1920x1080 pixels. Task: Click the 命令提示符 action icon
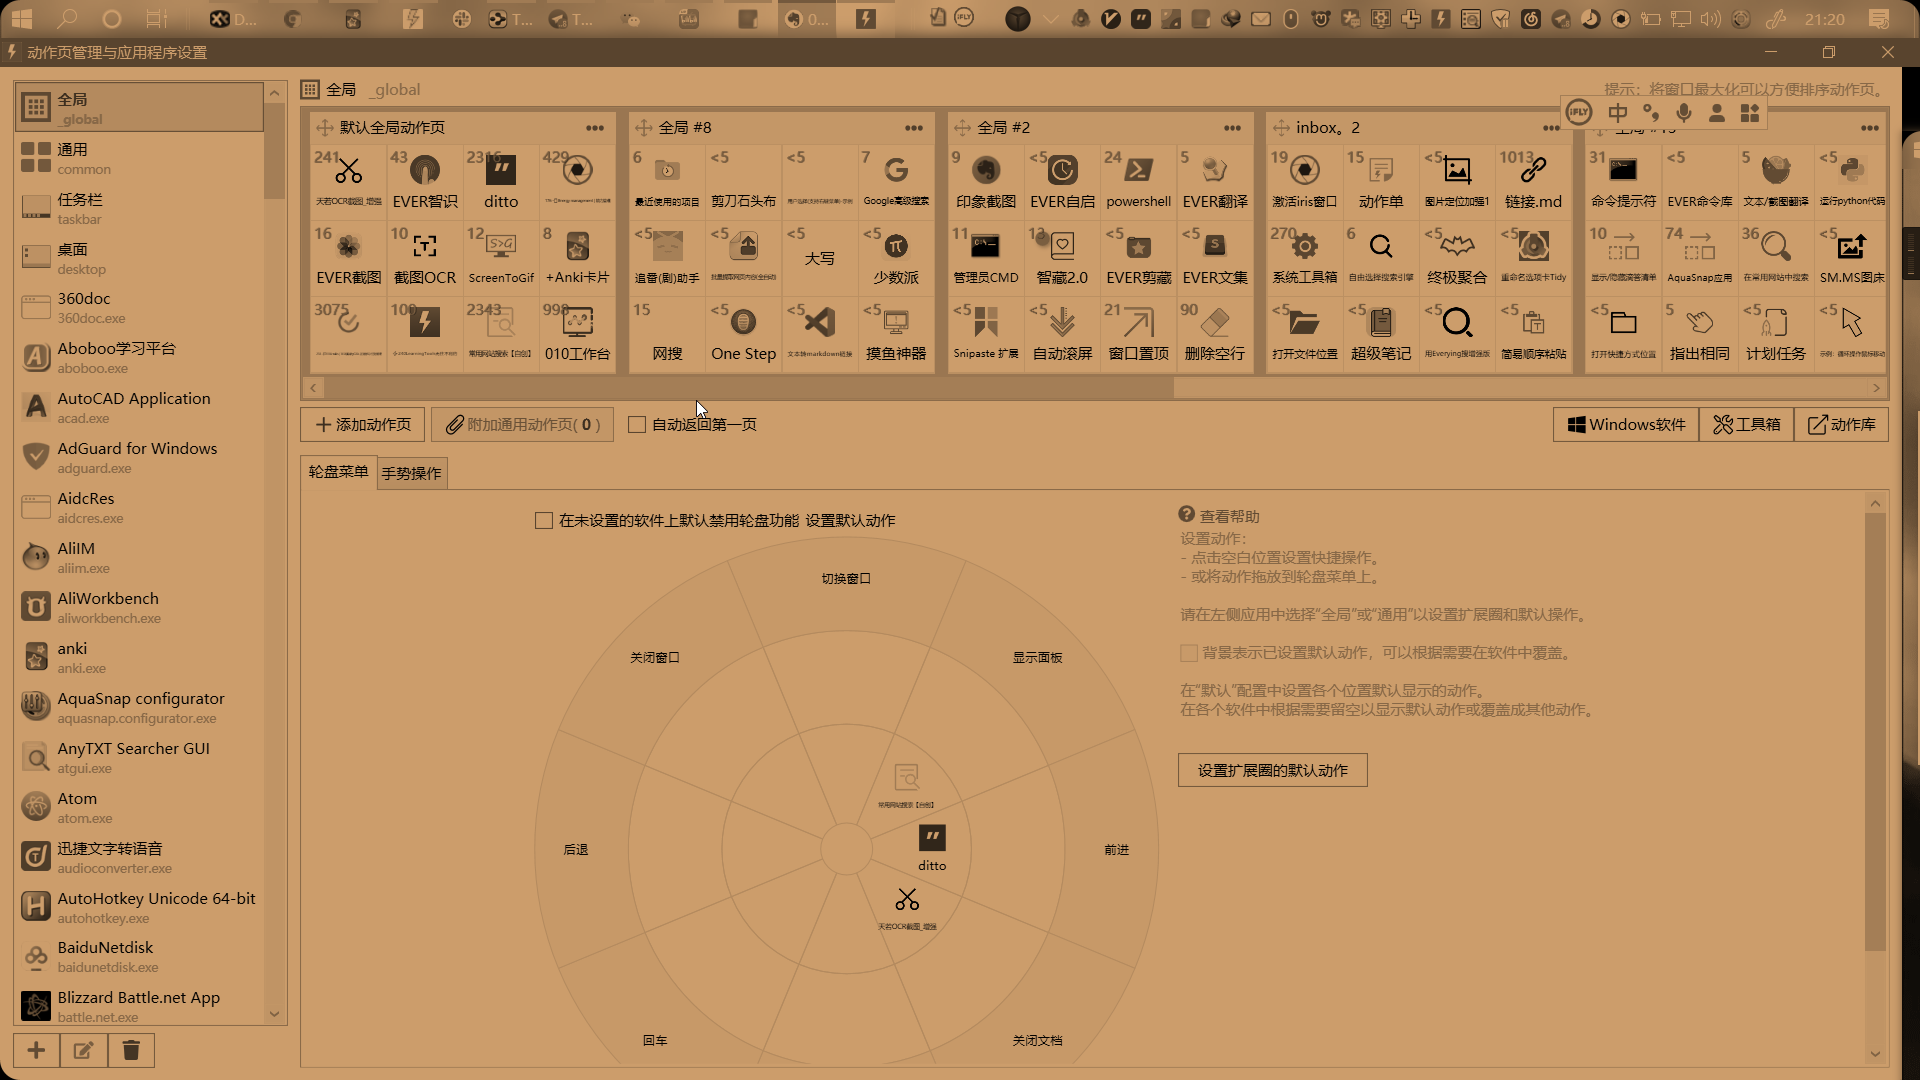pyautogui.click(x=1623, y=171)
